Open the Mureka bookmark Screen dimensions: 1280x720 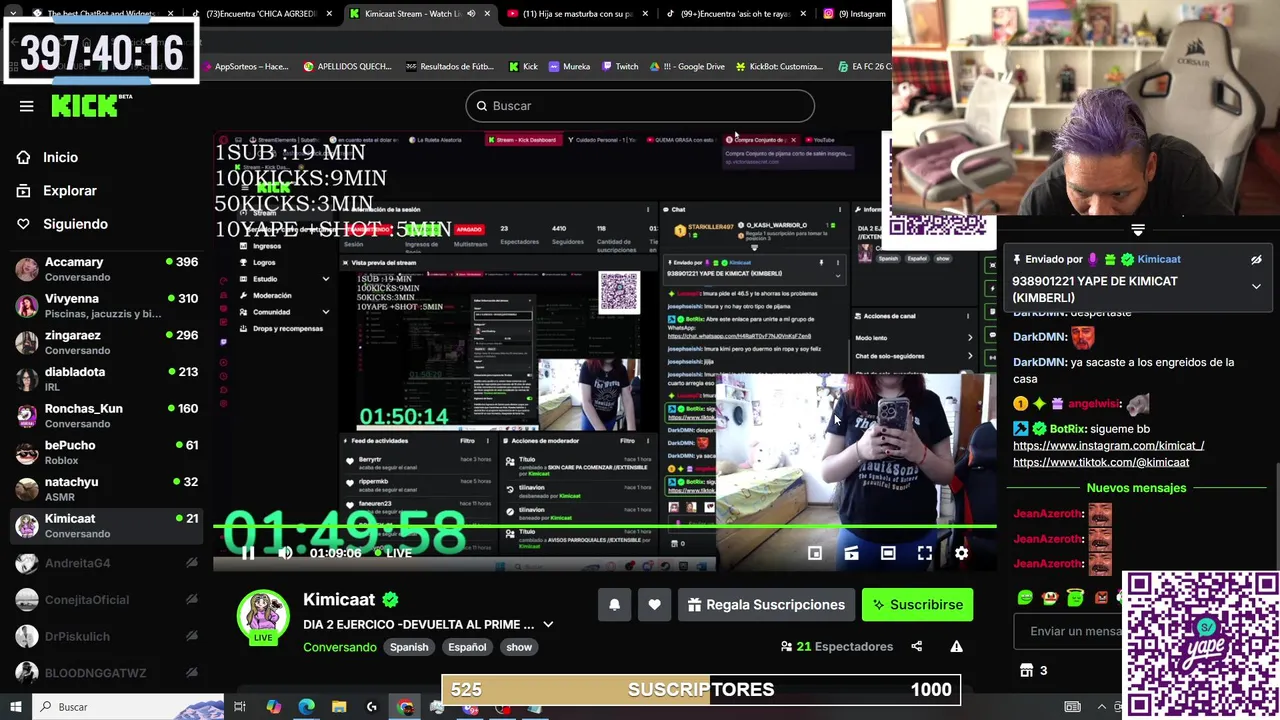point(569,67)
